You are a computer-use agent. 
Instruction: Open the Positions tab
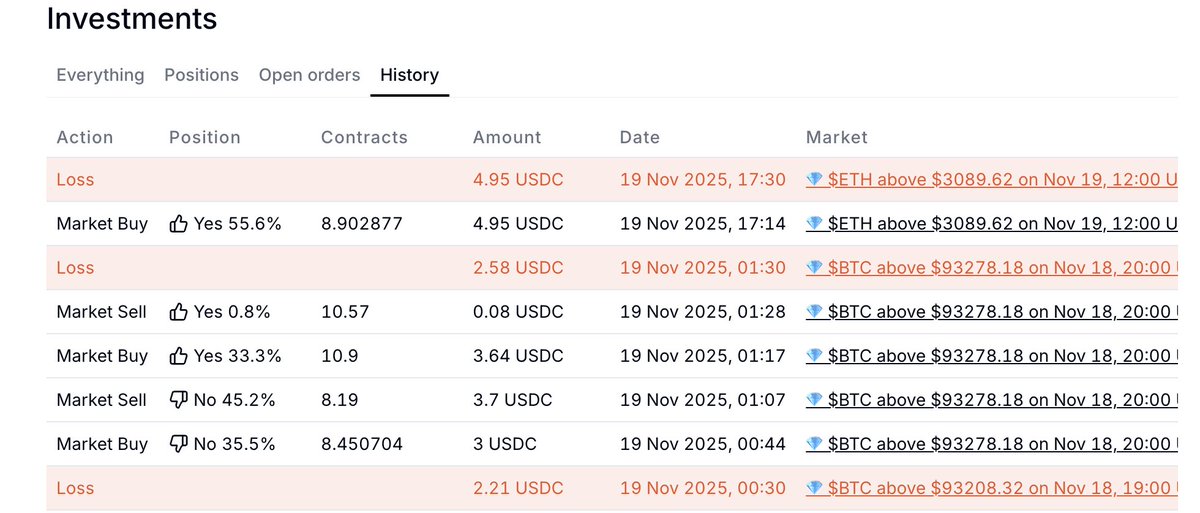(201, 75)
